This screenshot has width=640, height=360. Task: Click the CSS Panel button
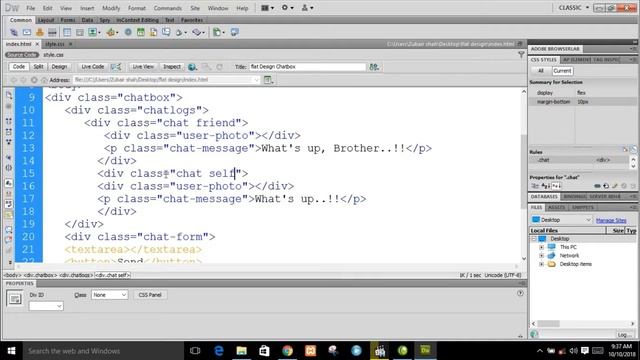[x=150, y=295]
